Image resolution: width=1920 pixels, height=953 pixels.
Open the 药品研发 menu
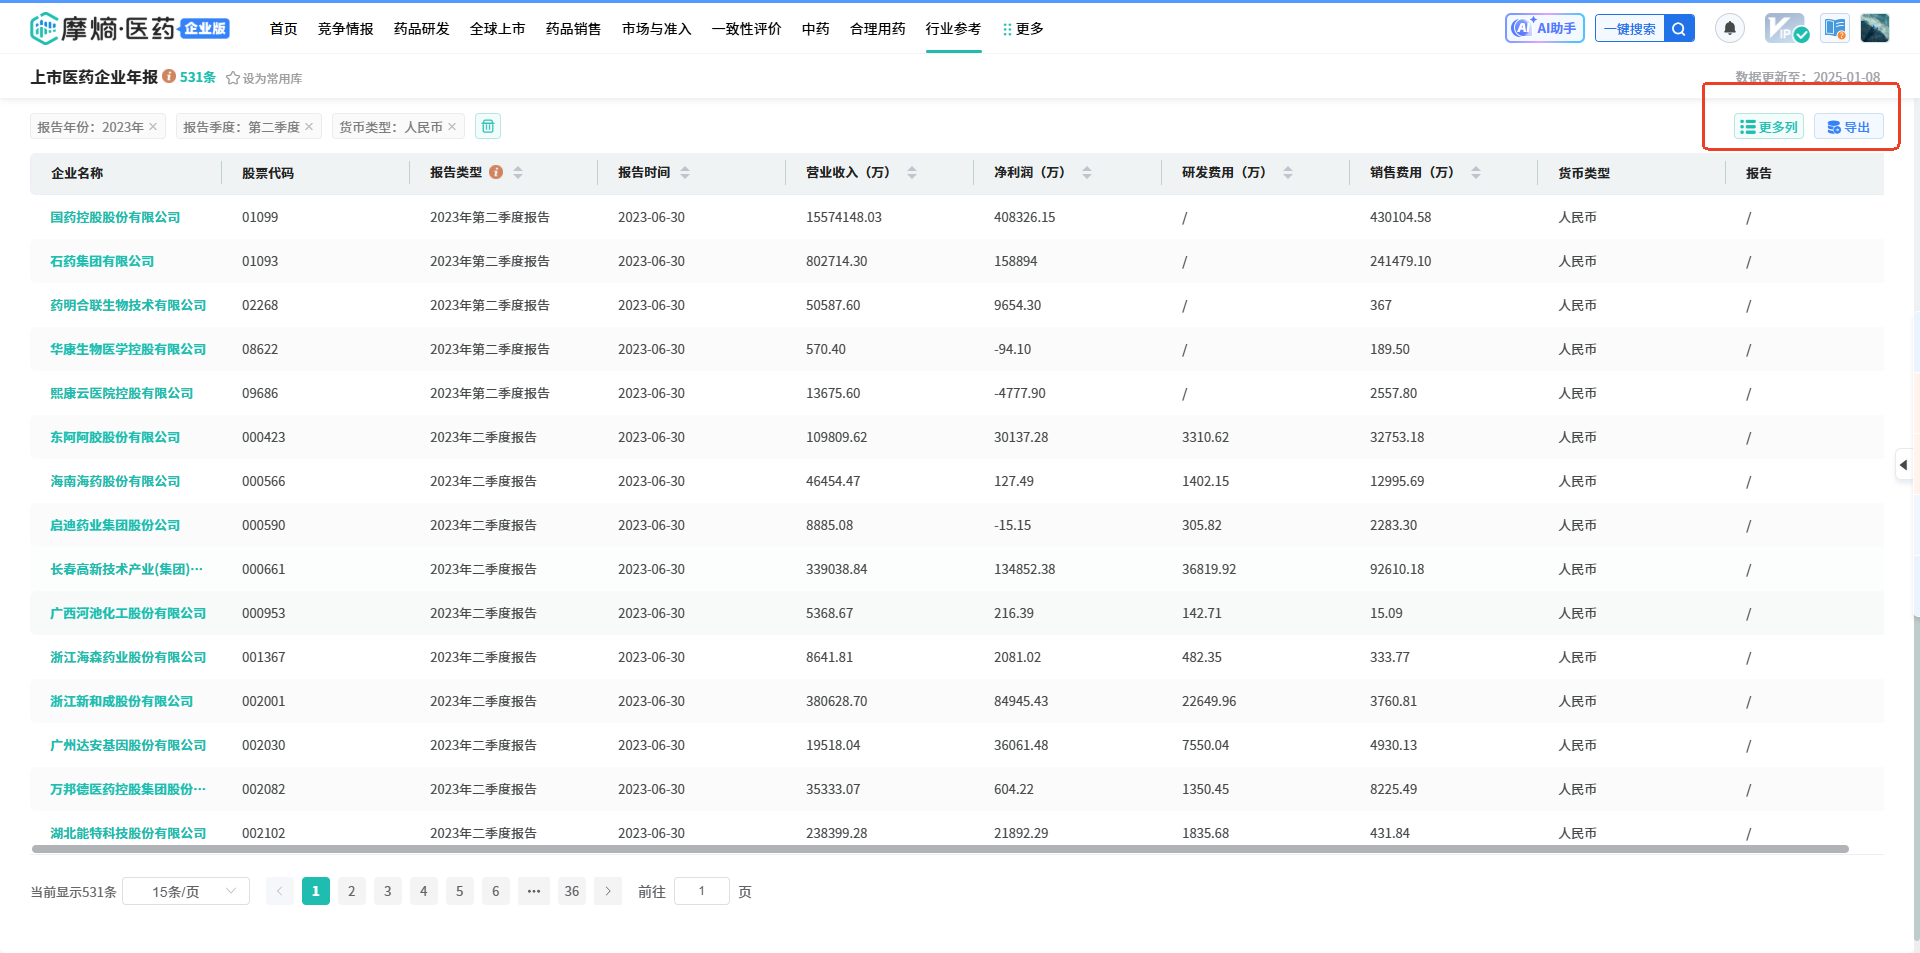coord(422,29)
